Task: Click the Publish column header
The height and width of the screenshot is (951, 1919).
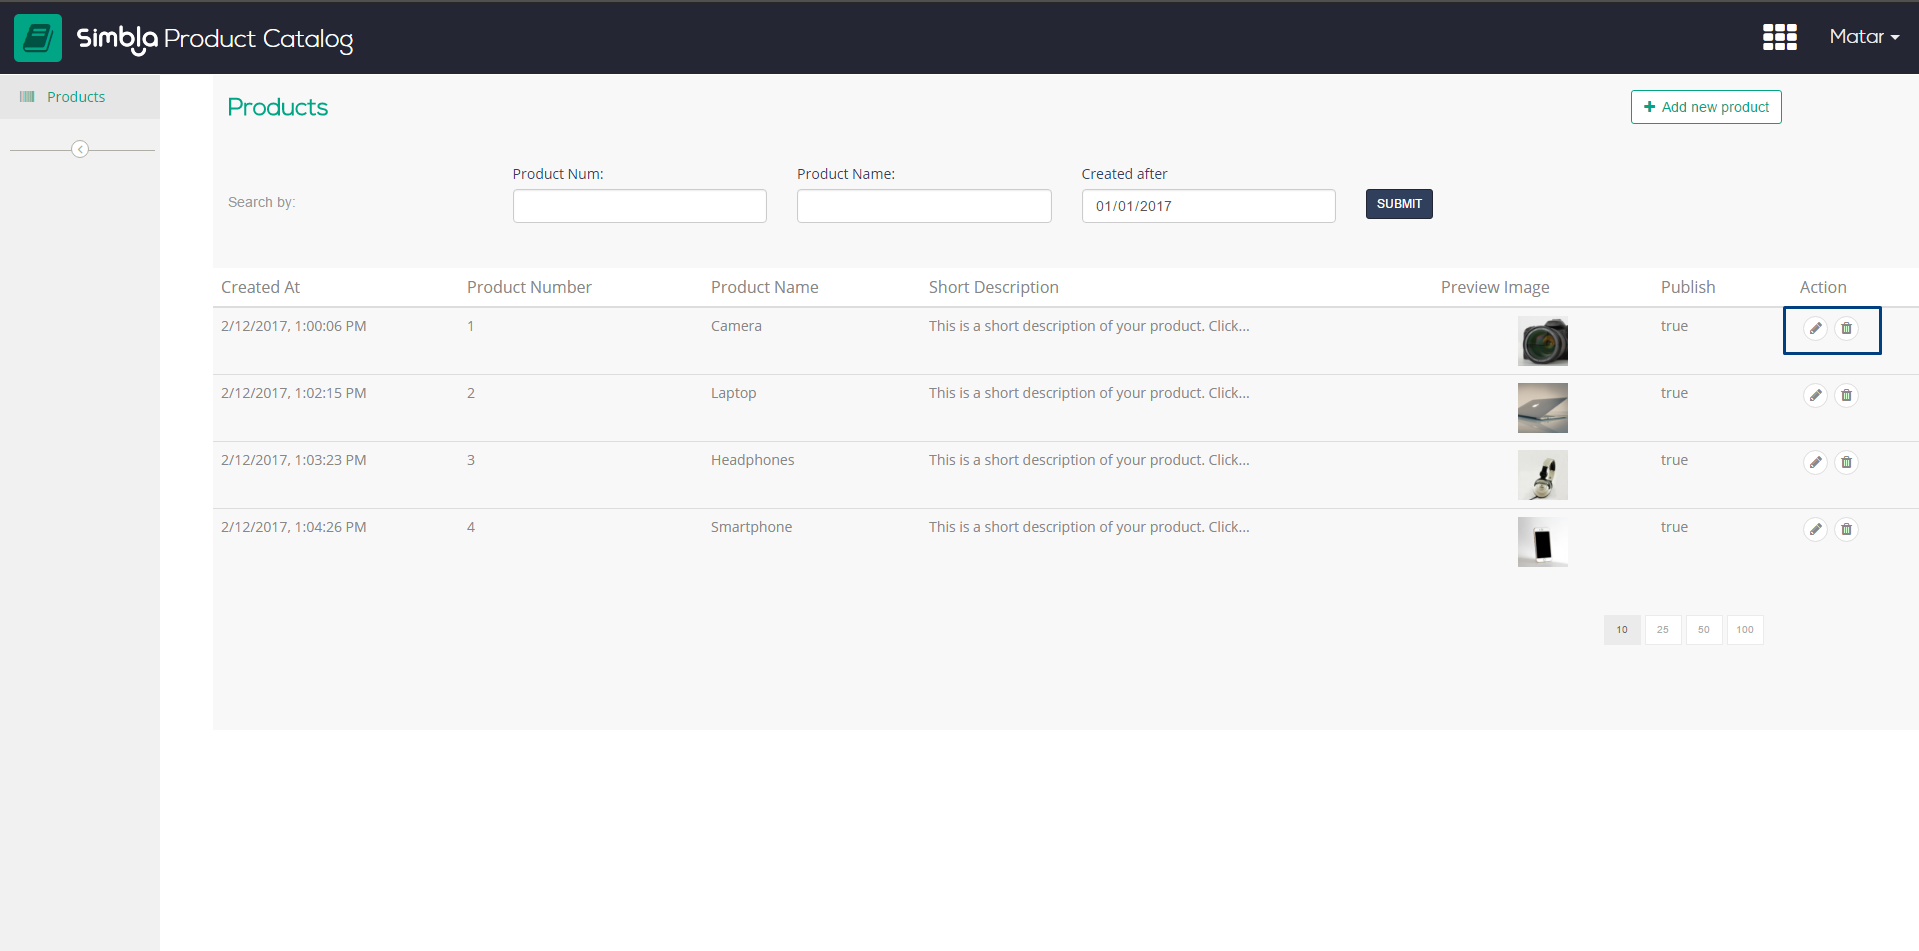Action: (x=1688, y=287)
